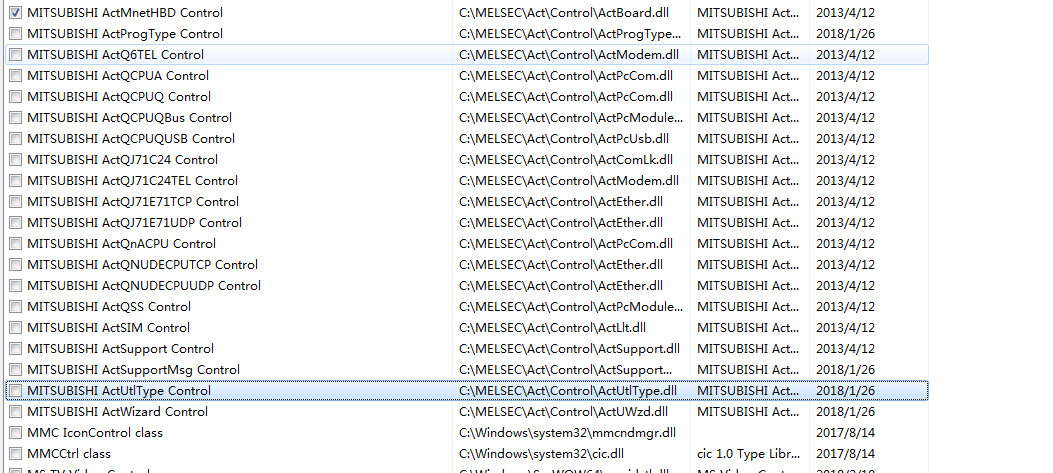Check the MITSUBISHI ActProgType Control checkbox
The width and height of the screenshot is (1053, 473).
click(15, 34)
